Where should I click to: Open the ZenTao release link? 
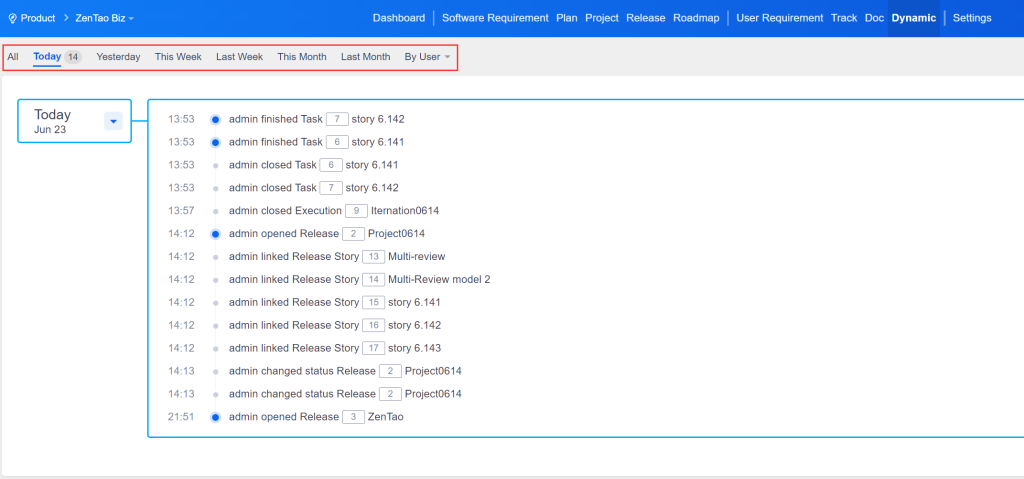point(385,417)
